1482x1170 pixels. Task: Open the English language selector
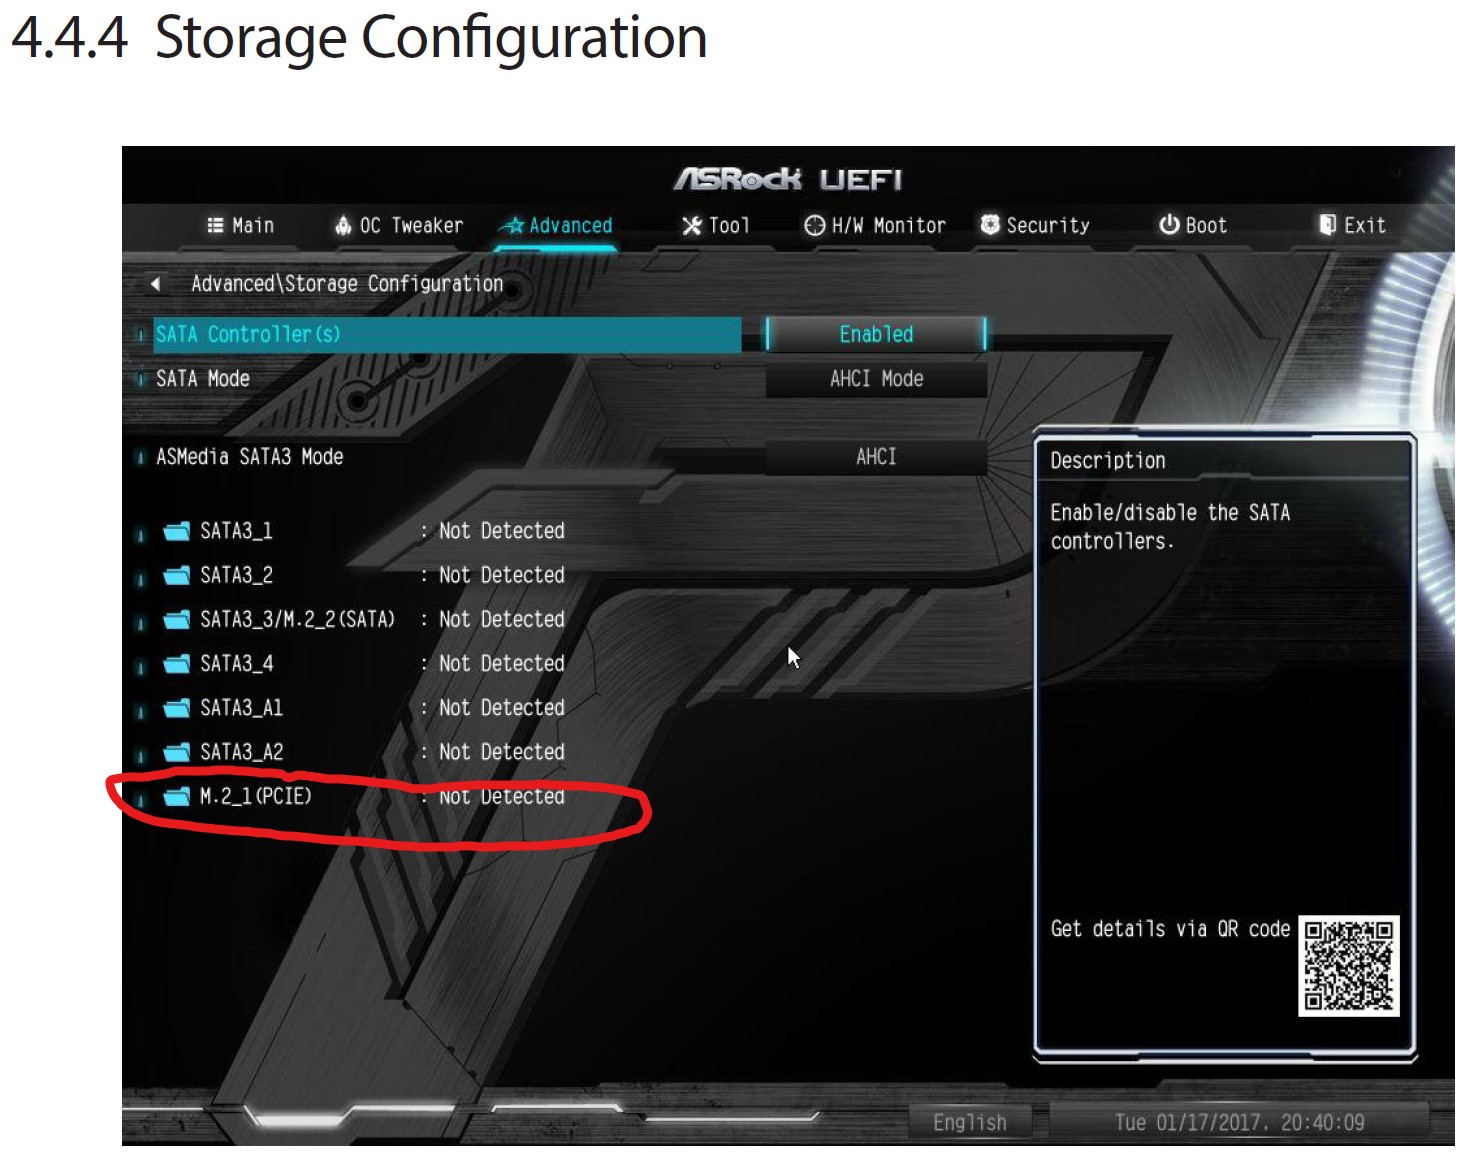point(969,1122)
